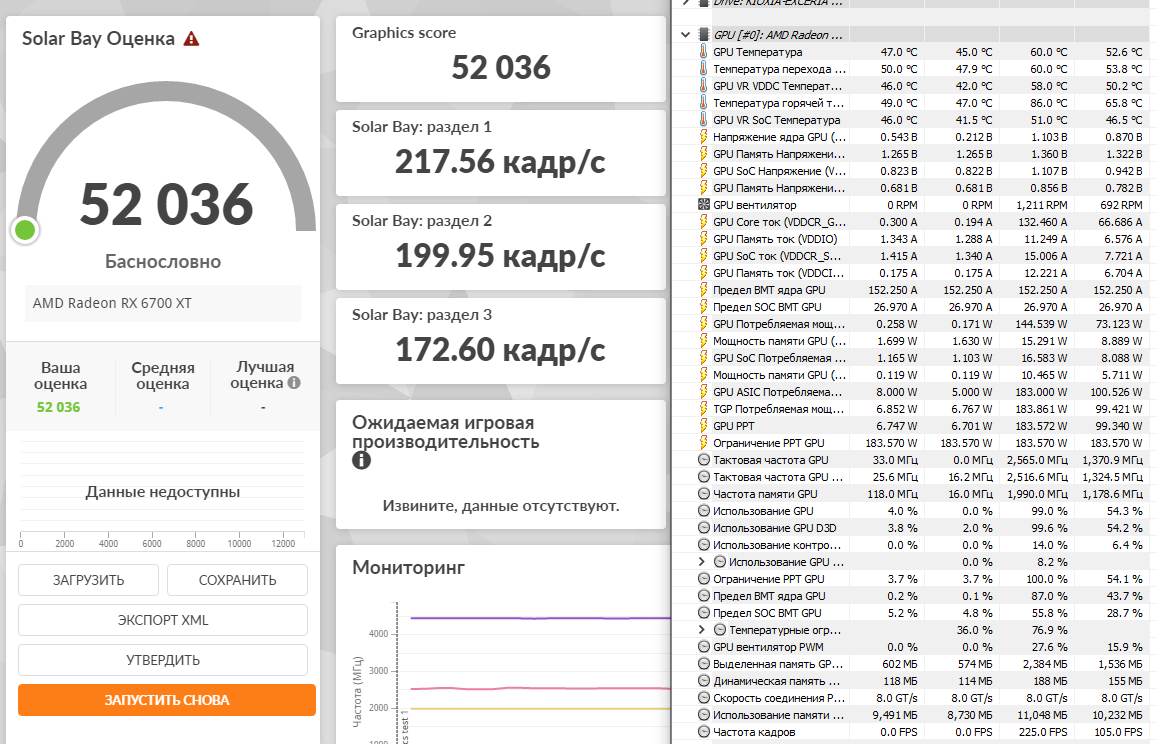Screen dimensions: 1157x744
Task: Click the 1,211 RPM fan maximum value
Action: click(x=1041, y=204)
